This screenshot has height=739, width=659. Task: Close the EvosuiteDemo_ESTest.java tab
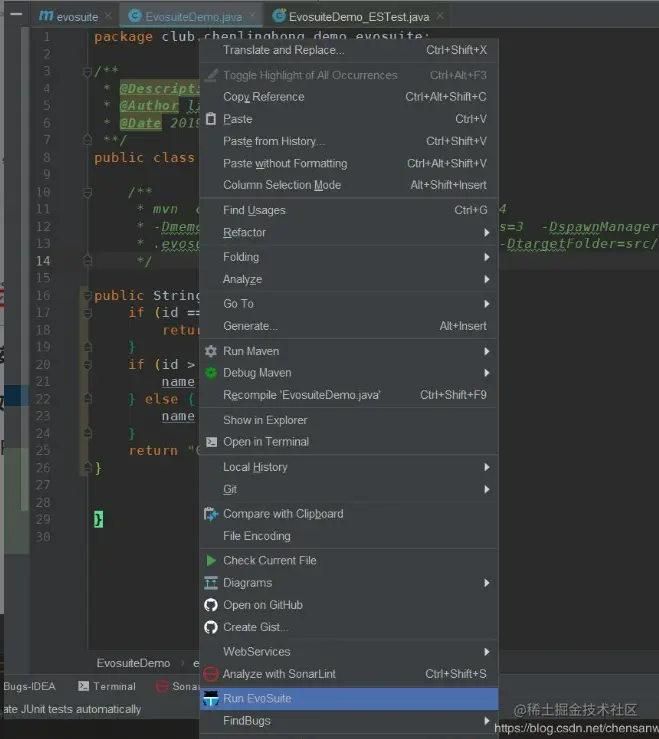(x=440, y=16)
